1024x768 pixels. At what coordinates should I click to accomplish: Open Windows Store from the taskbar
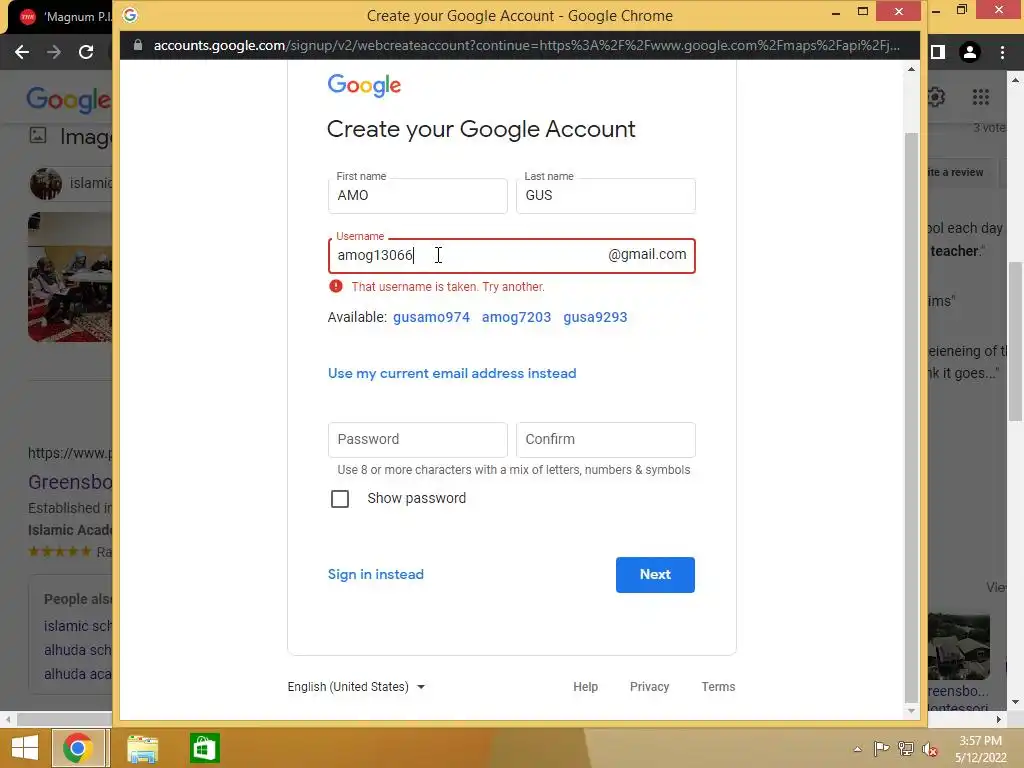[204, 748]
